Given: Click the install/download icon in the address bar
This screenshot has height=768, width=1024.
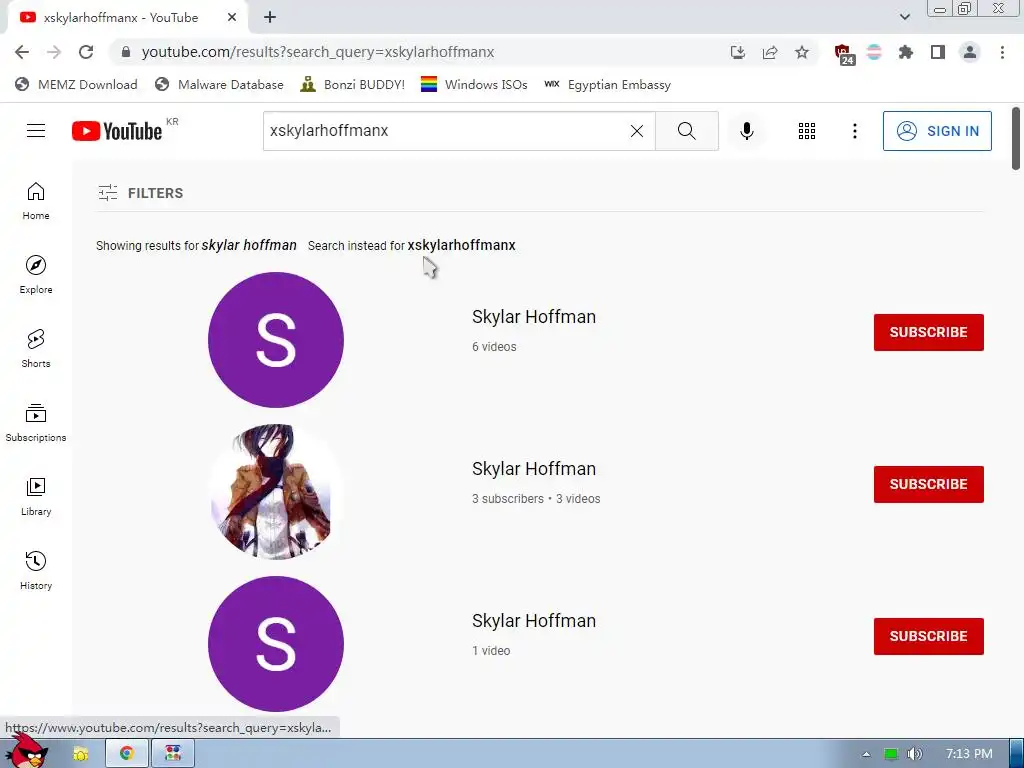Looking at the screenshot, I should pyautogui.click(x=738, y=52).
